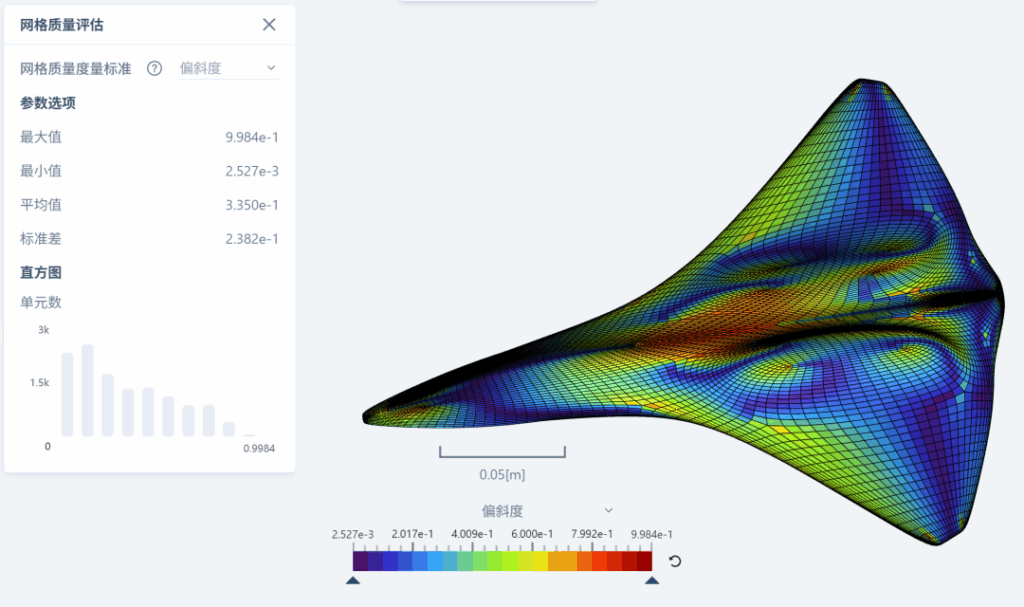Image resolution: width=1024 pixels, height=607 pixels.
Task: Click the dark red end of color bar
Action: [644, 562]
